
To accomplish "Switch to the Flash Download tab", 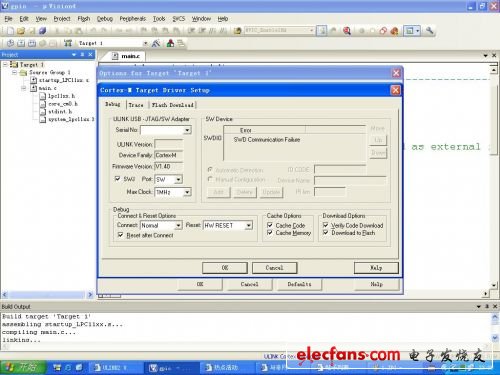I will tap(172, 105).
